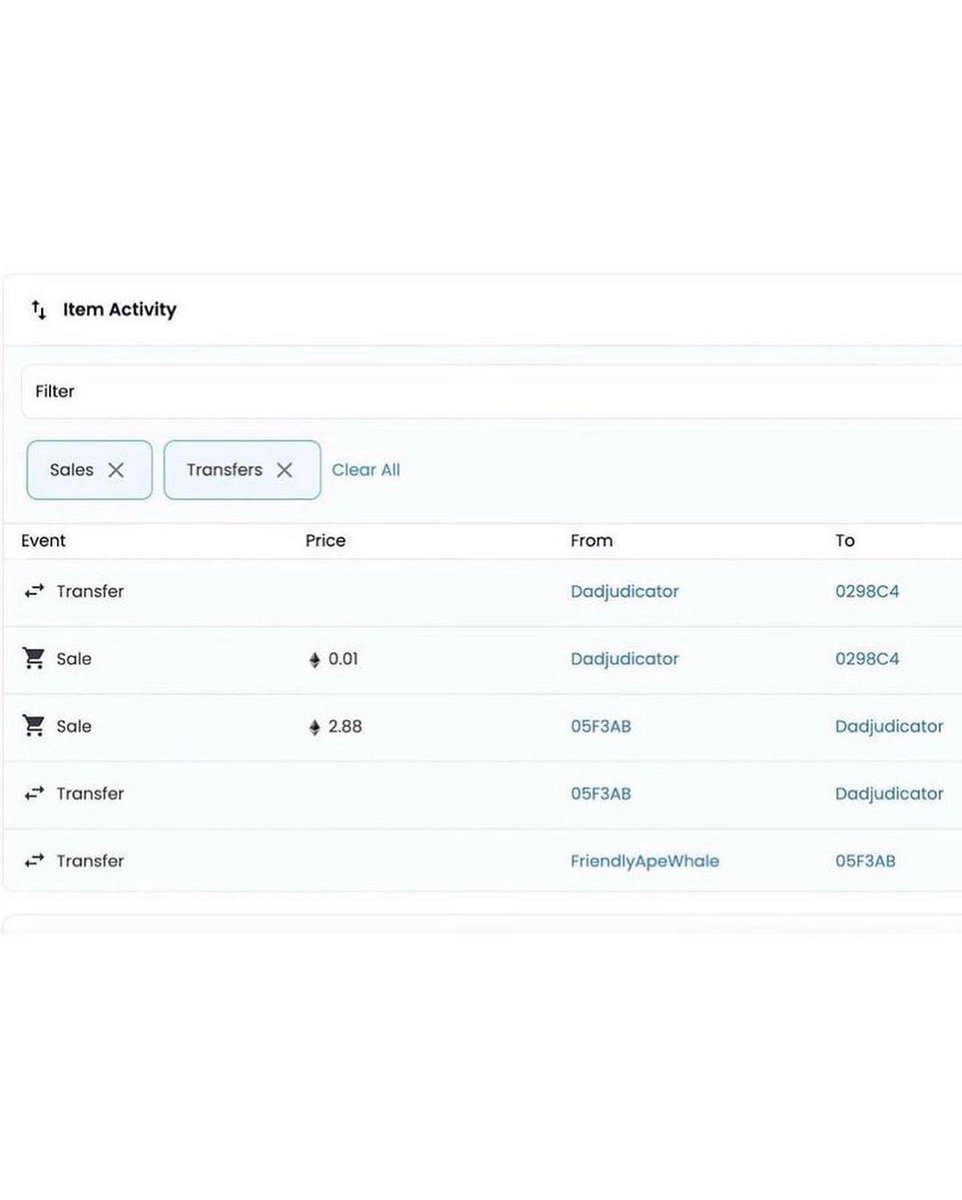
Task: Click the Transfers filter chip label
Action: [x=225, y=470]
